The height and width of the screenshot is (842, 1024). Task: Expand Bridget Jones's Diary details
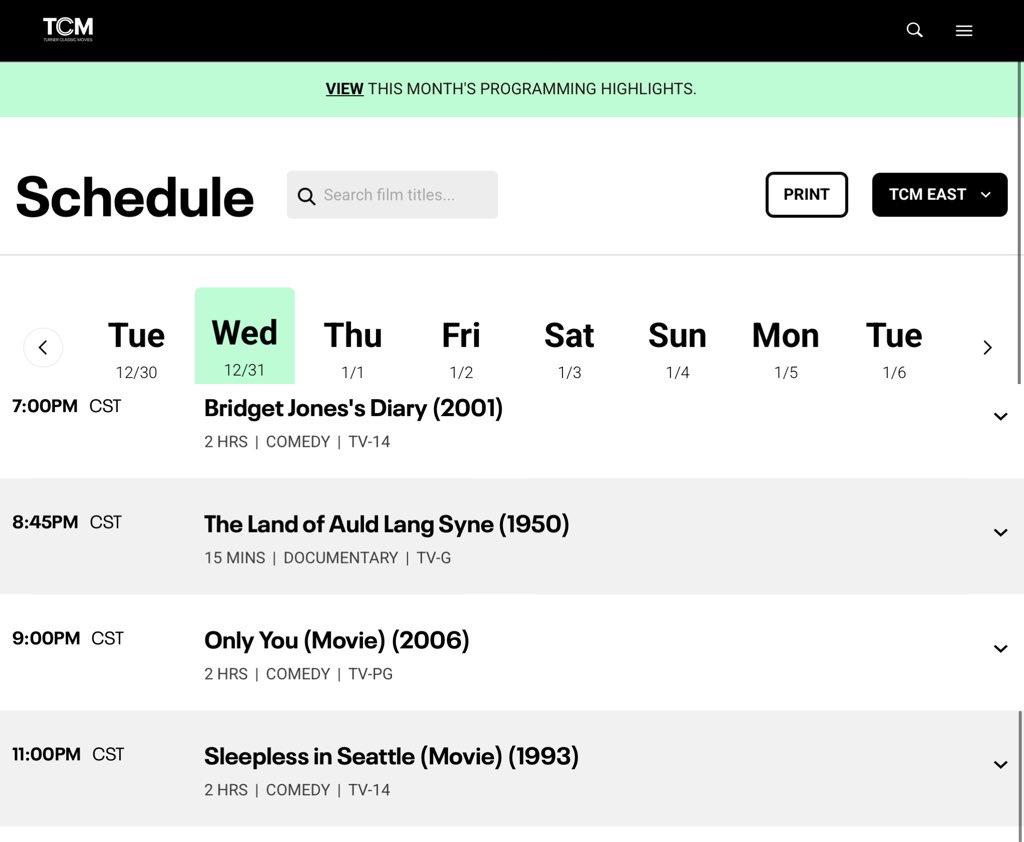pos(1000,417)
